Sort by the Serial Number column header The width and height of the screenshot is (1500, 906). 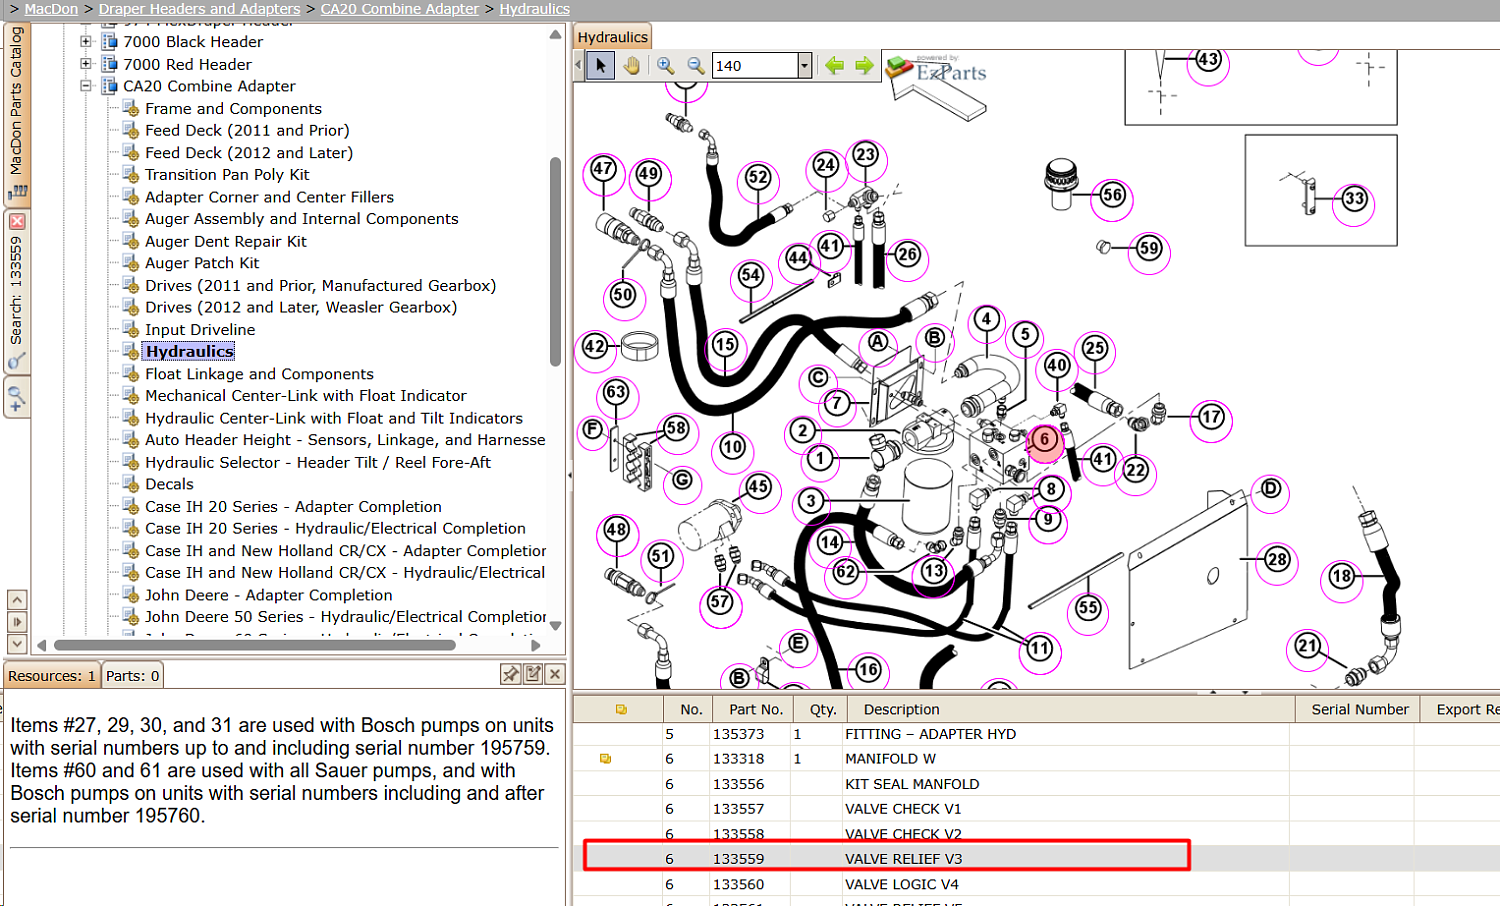[x=1359, y=710]
